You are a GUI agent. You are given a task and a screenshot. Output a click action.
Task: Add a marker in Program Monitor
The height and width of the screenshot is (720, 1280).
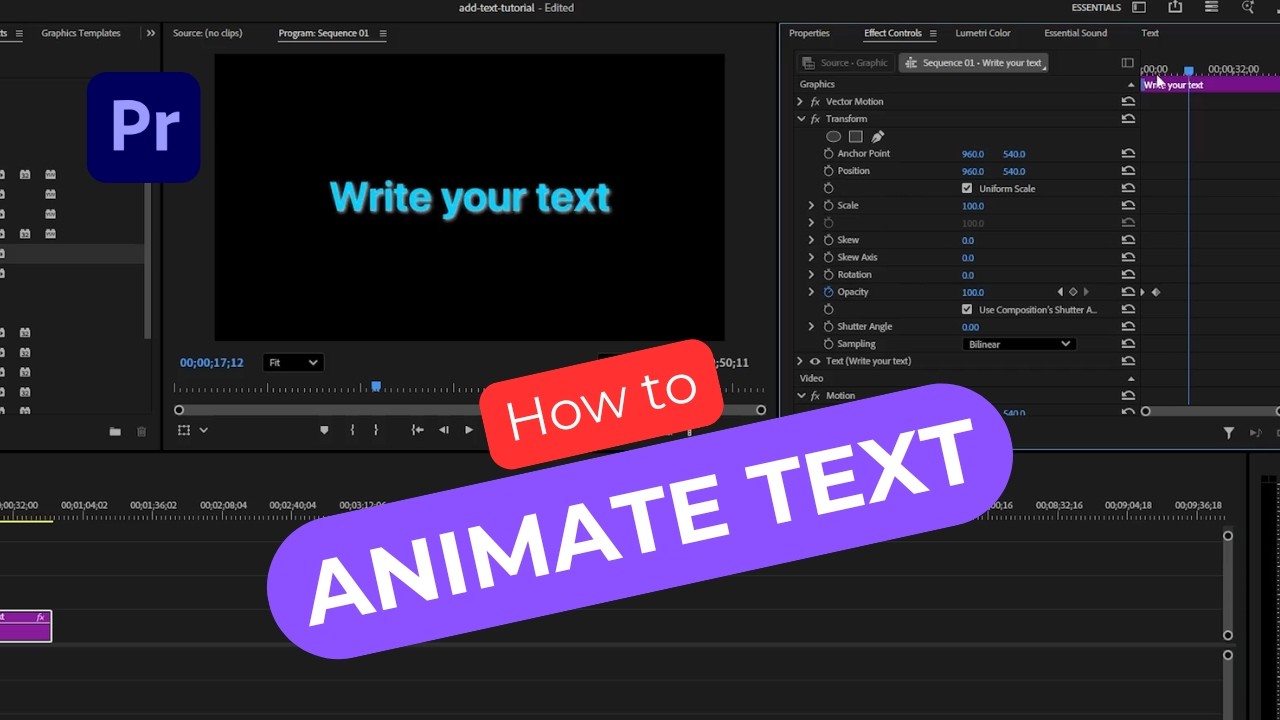coord(324,430)
